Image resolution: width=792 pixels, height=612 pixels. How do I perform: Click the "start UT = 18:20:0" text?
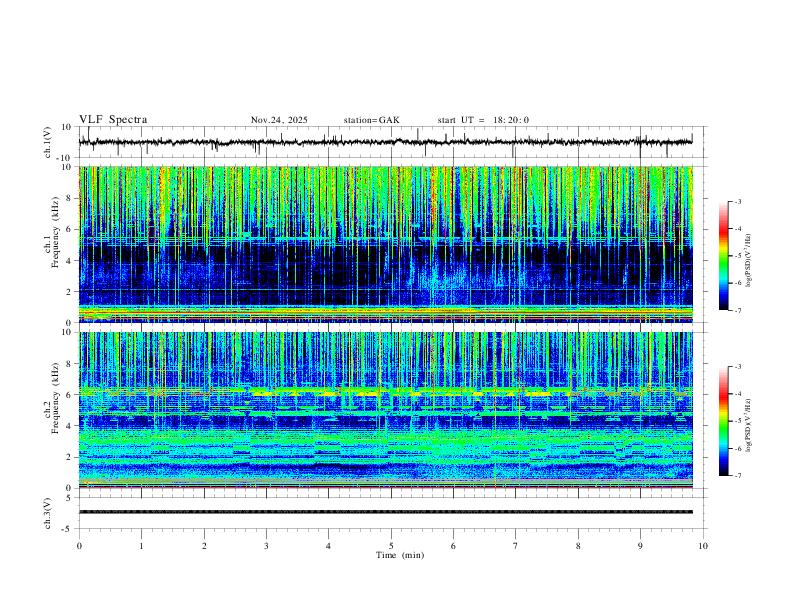(x=483, y=120)
